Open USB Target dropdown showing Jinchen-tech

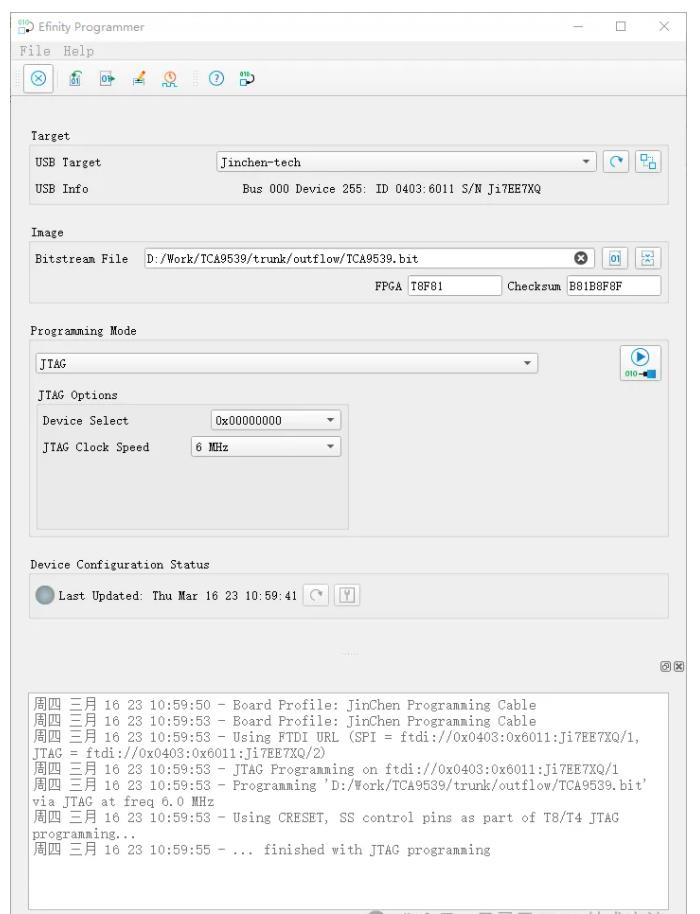406,162
